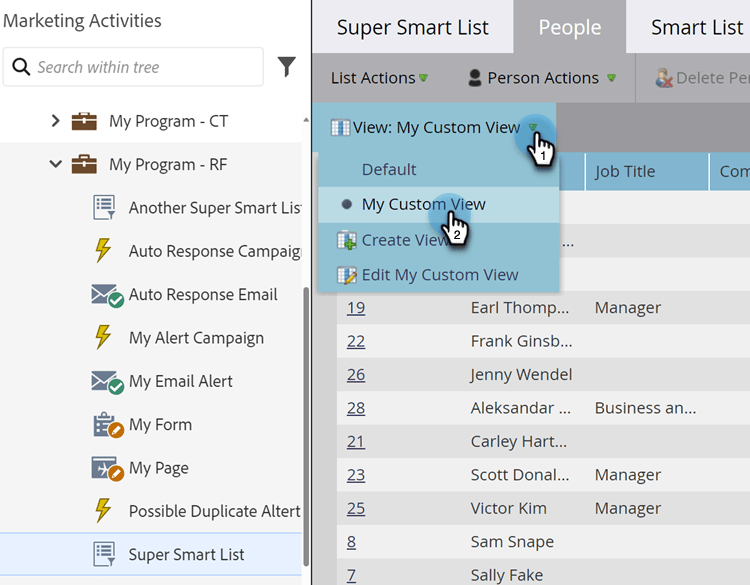Click the My Program - CT briefcase icon
The image size is (750, 585).
[x=84, y=121]
